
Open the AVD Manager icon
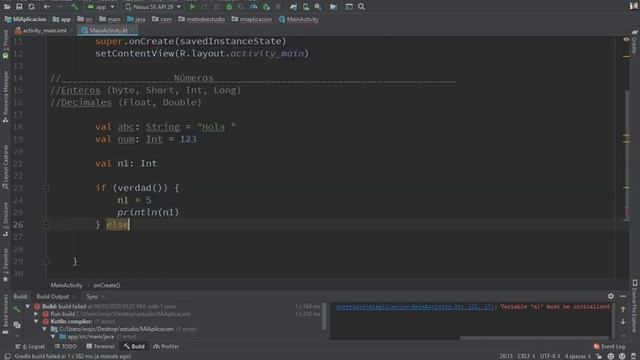point(306,7)
